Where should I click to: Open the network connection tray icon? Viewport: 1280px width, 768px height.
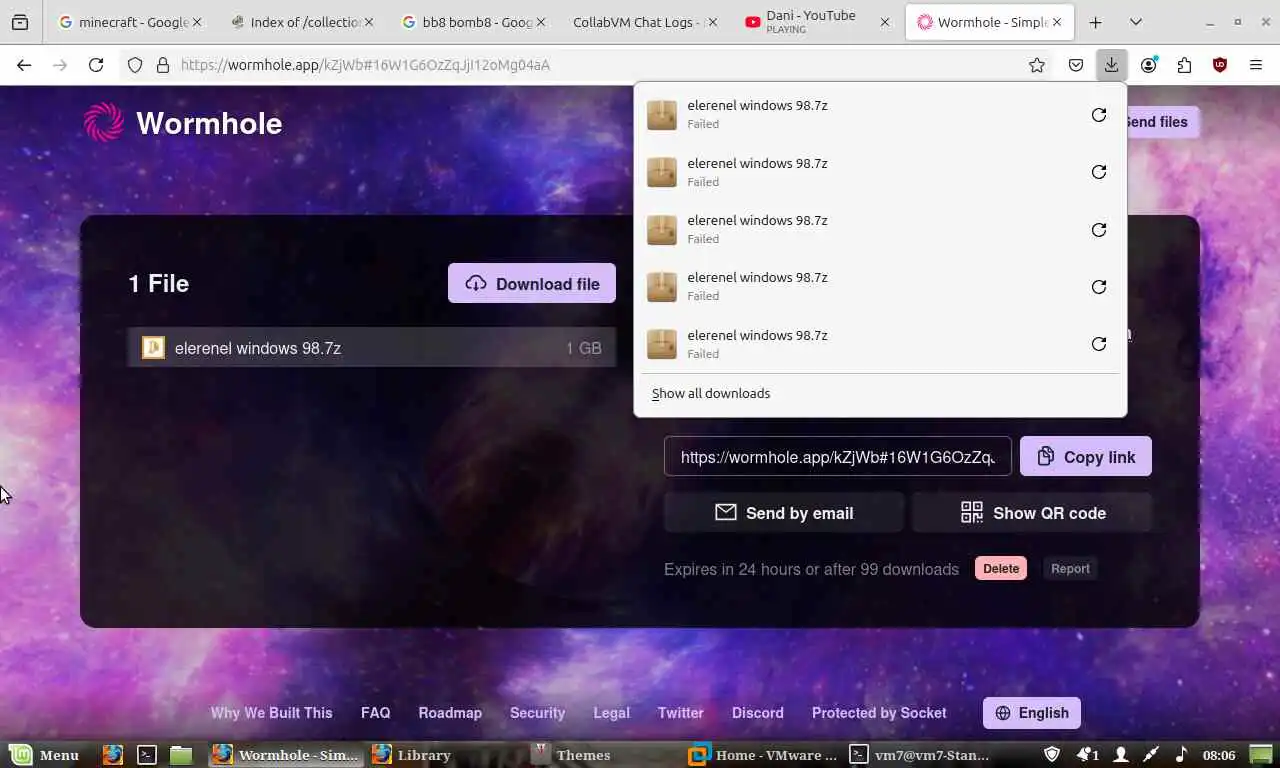coord(1151,755)
